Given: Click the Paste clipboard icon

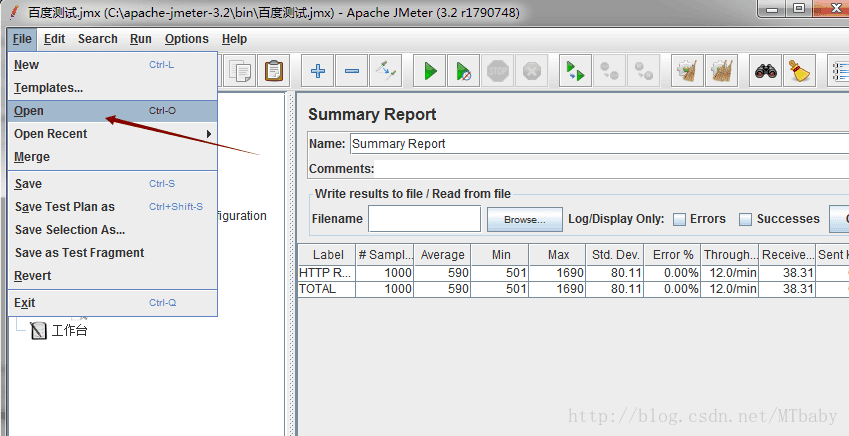Looking at the screenshot, I should (273, 71).
